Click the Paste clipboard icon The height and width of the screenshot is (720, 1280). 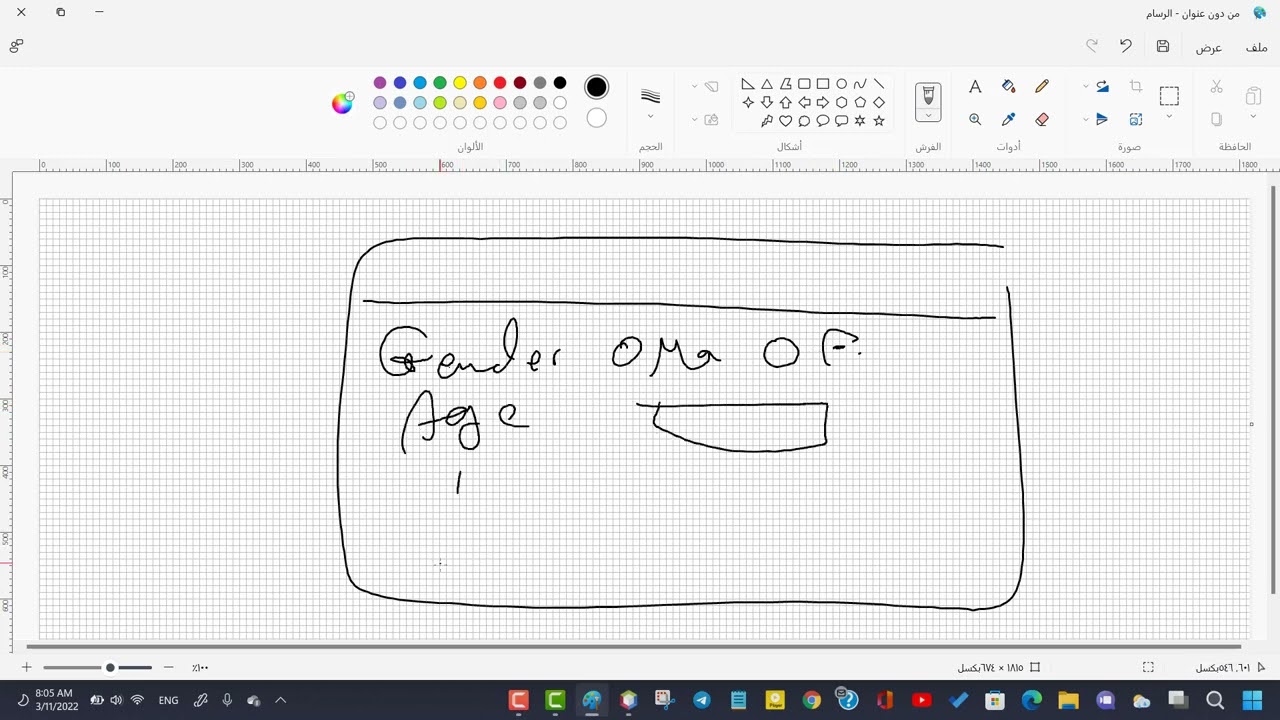click(x=1253, y=96)
